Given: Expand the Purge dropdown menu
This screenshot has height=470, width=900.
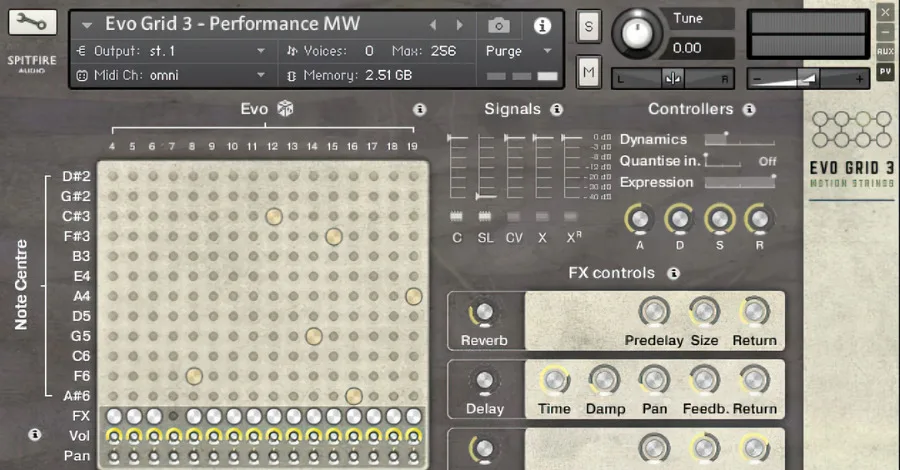Looking at the screenshot, I should tap(547, 51).
